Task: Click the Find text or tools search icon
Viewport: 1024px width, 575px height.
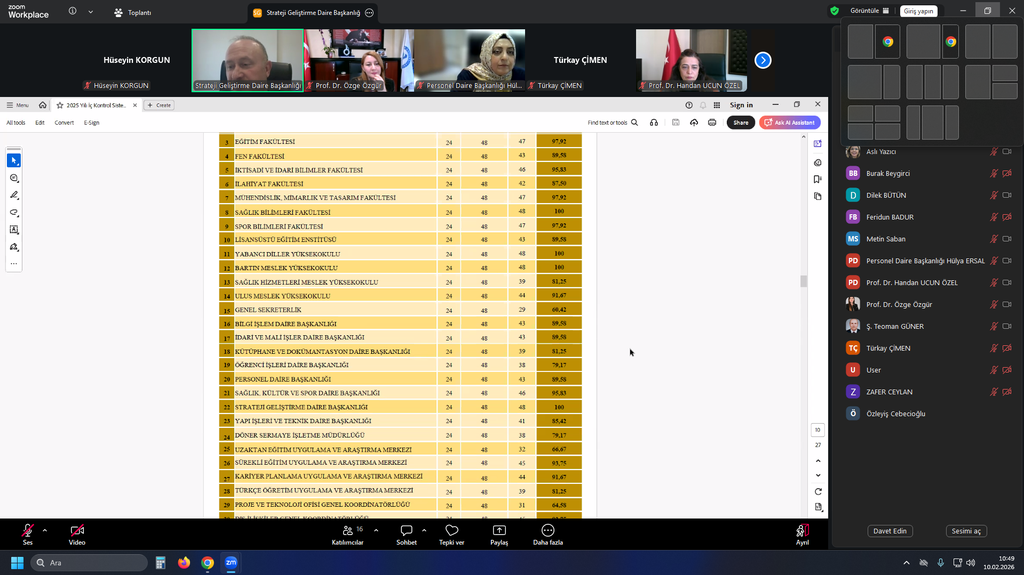Action: (x=634, y=122)
